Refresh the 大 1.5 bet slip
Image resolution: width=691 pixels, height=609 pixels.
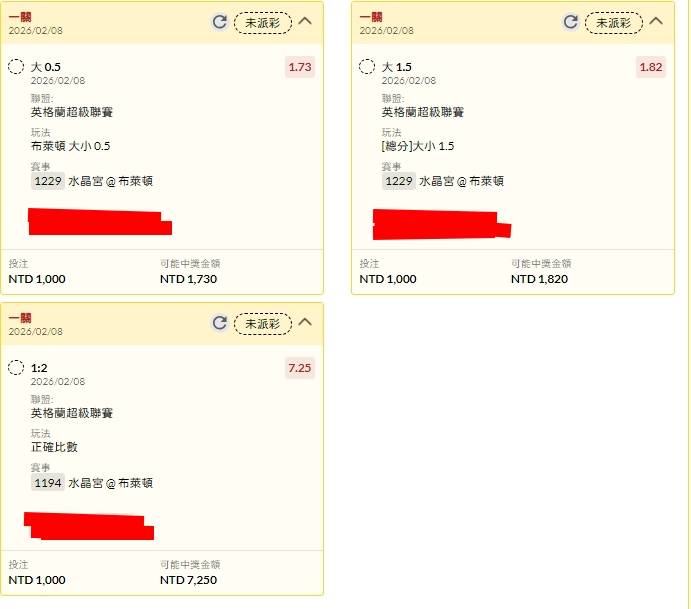[x=571, y=22]
